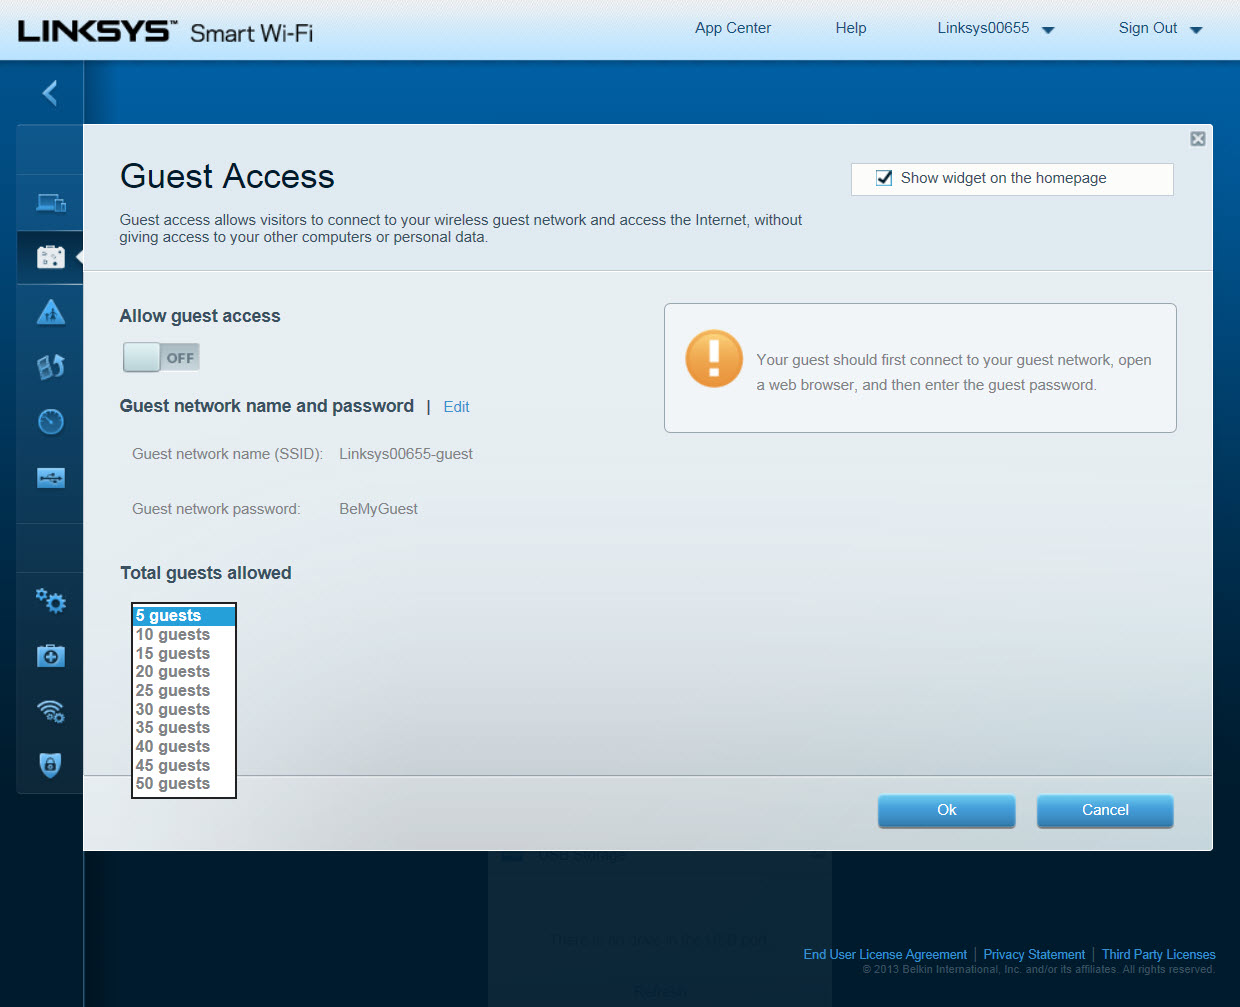Open Troubleshooting first-aid kit icon
The height and width of the screenshot is (1007, 1240).
51,656
